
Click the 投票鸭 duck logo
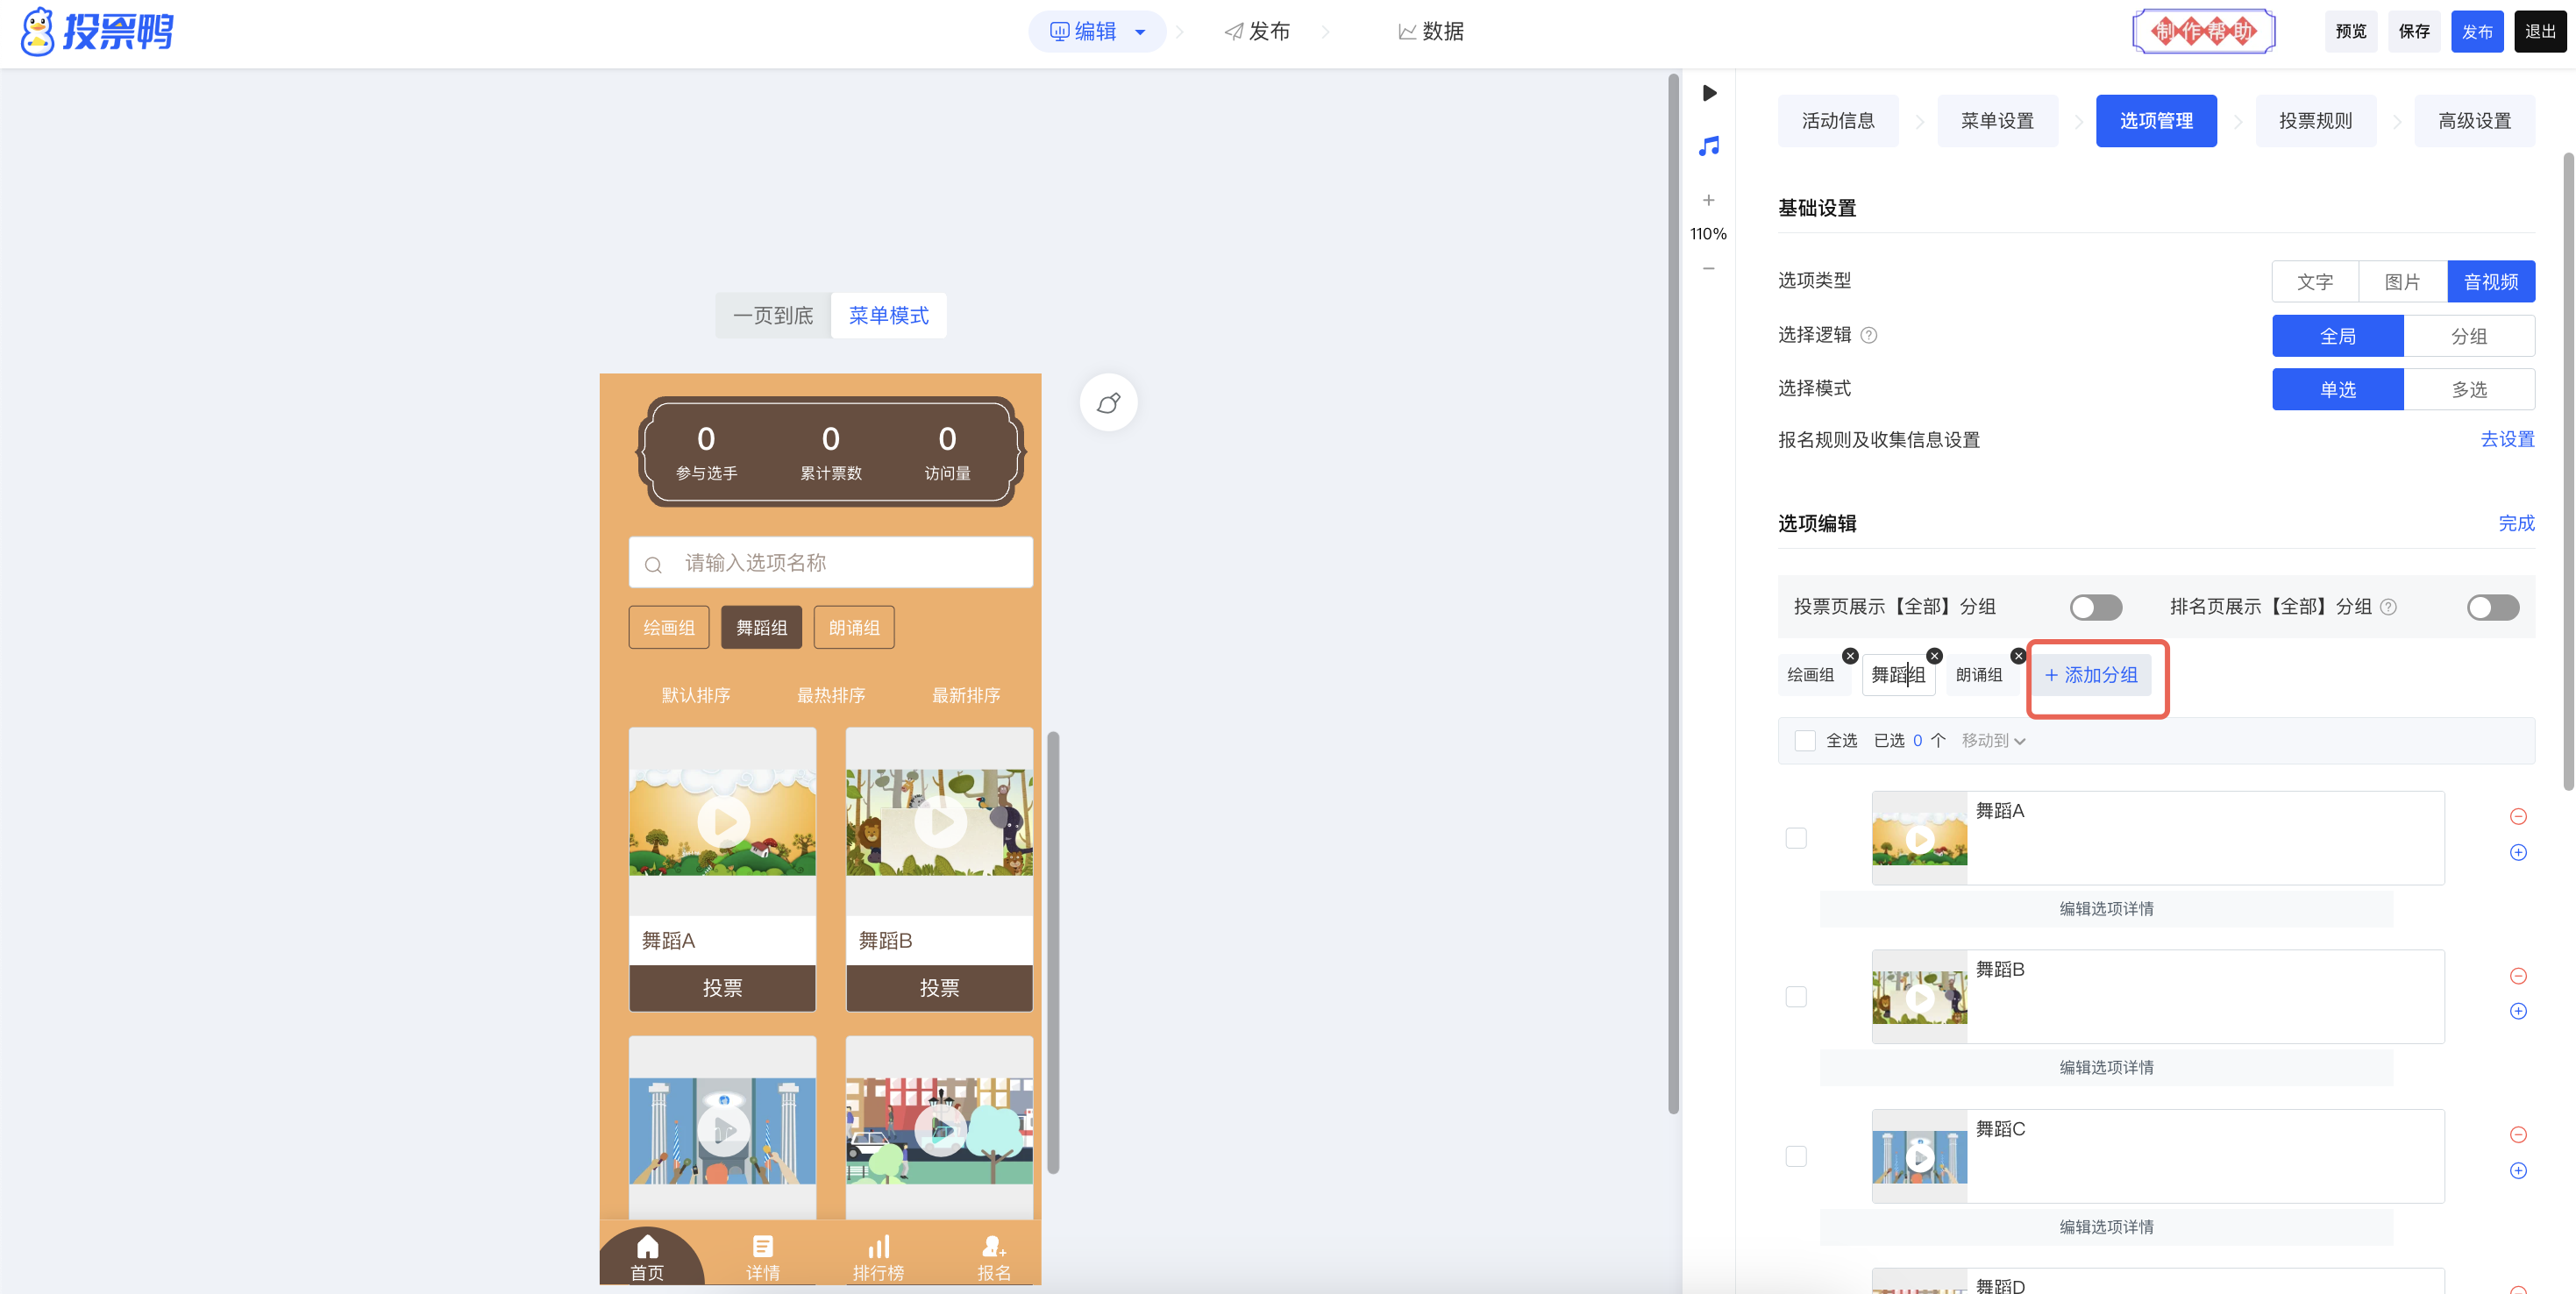[x=96, y=31]
